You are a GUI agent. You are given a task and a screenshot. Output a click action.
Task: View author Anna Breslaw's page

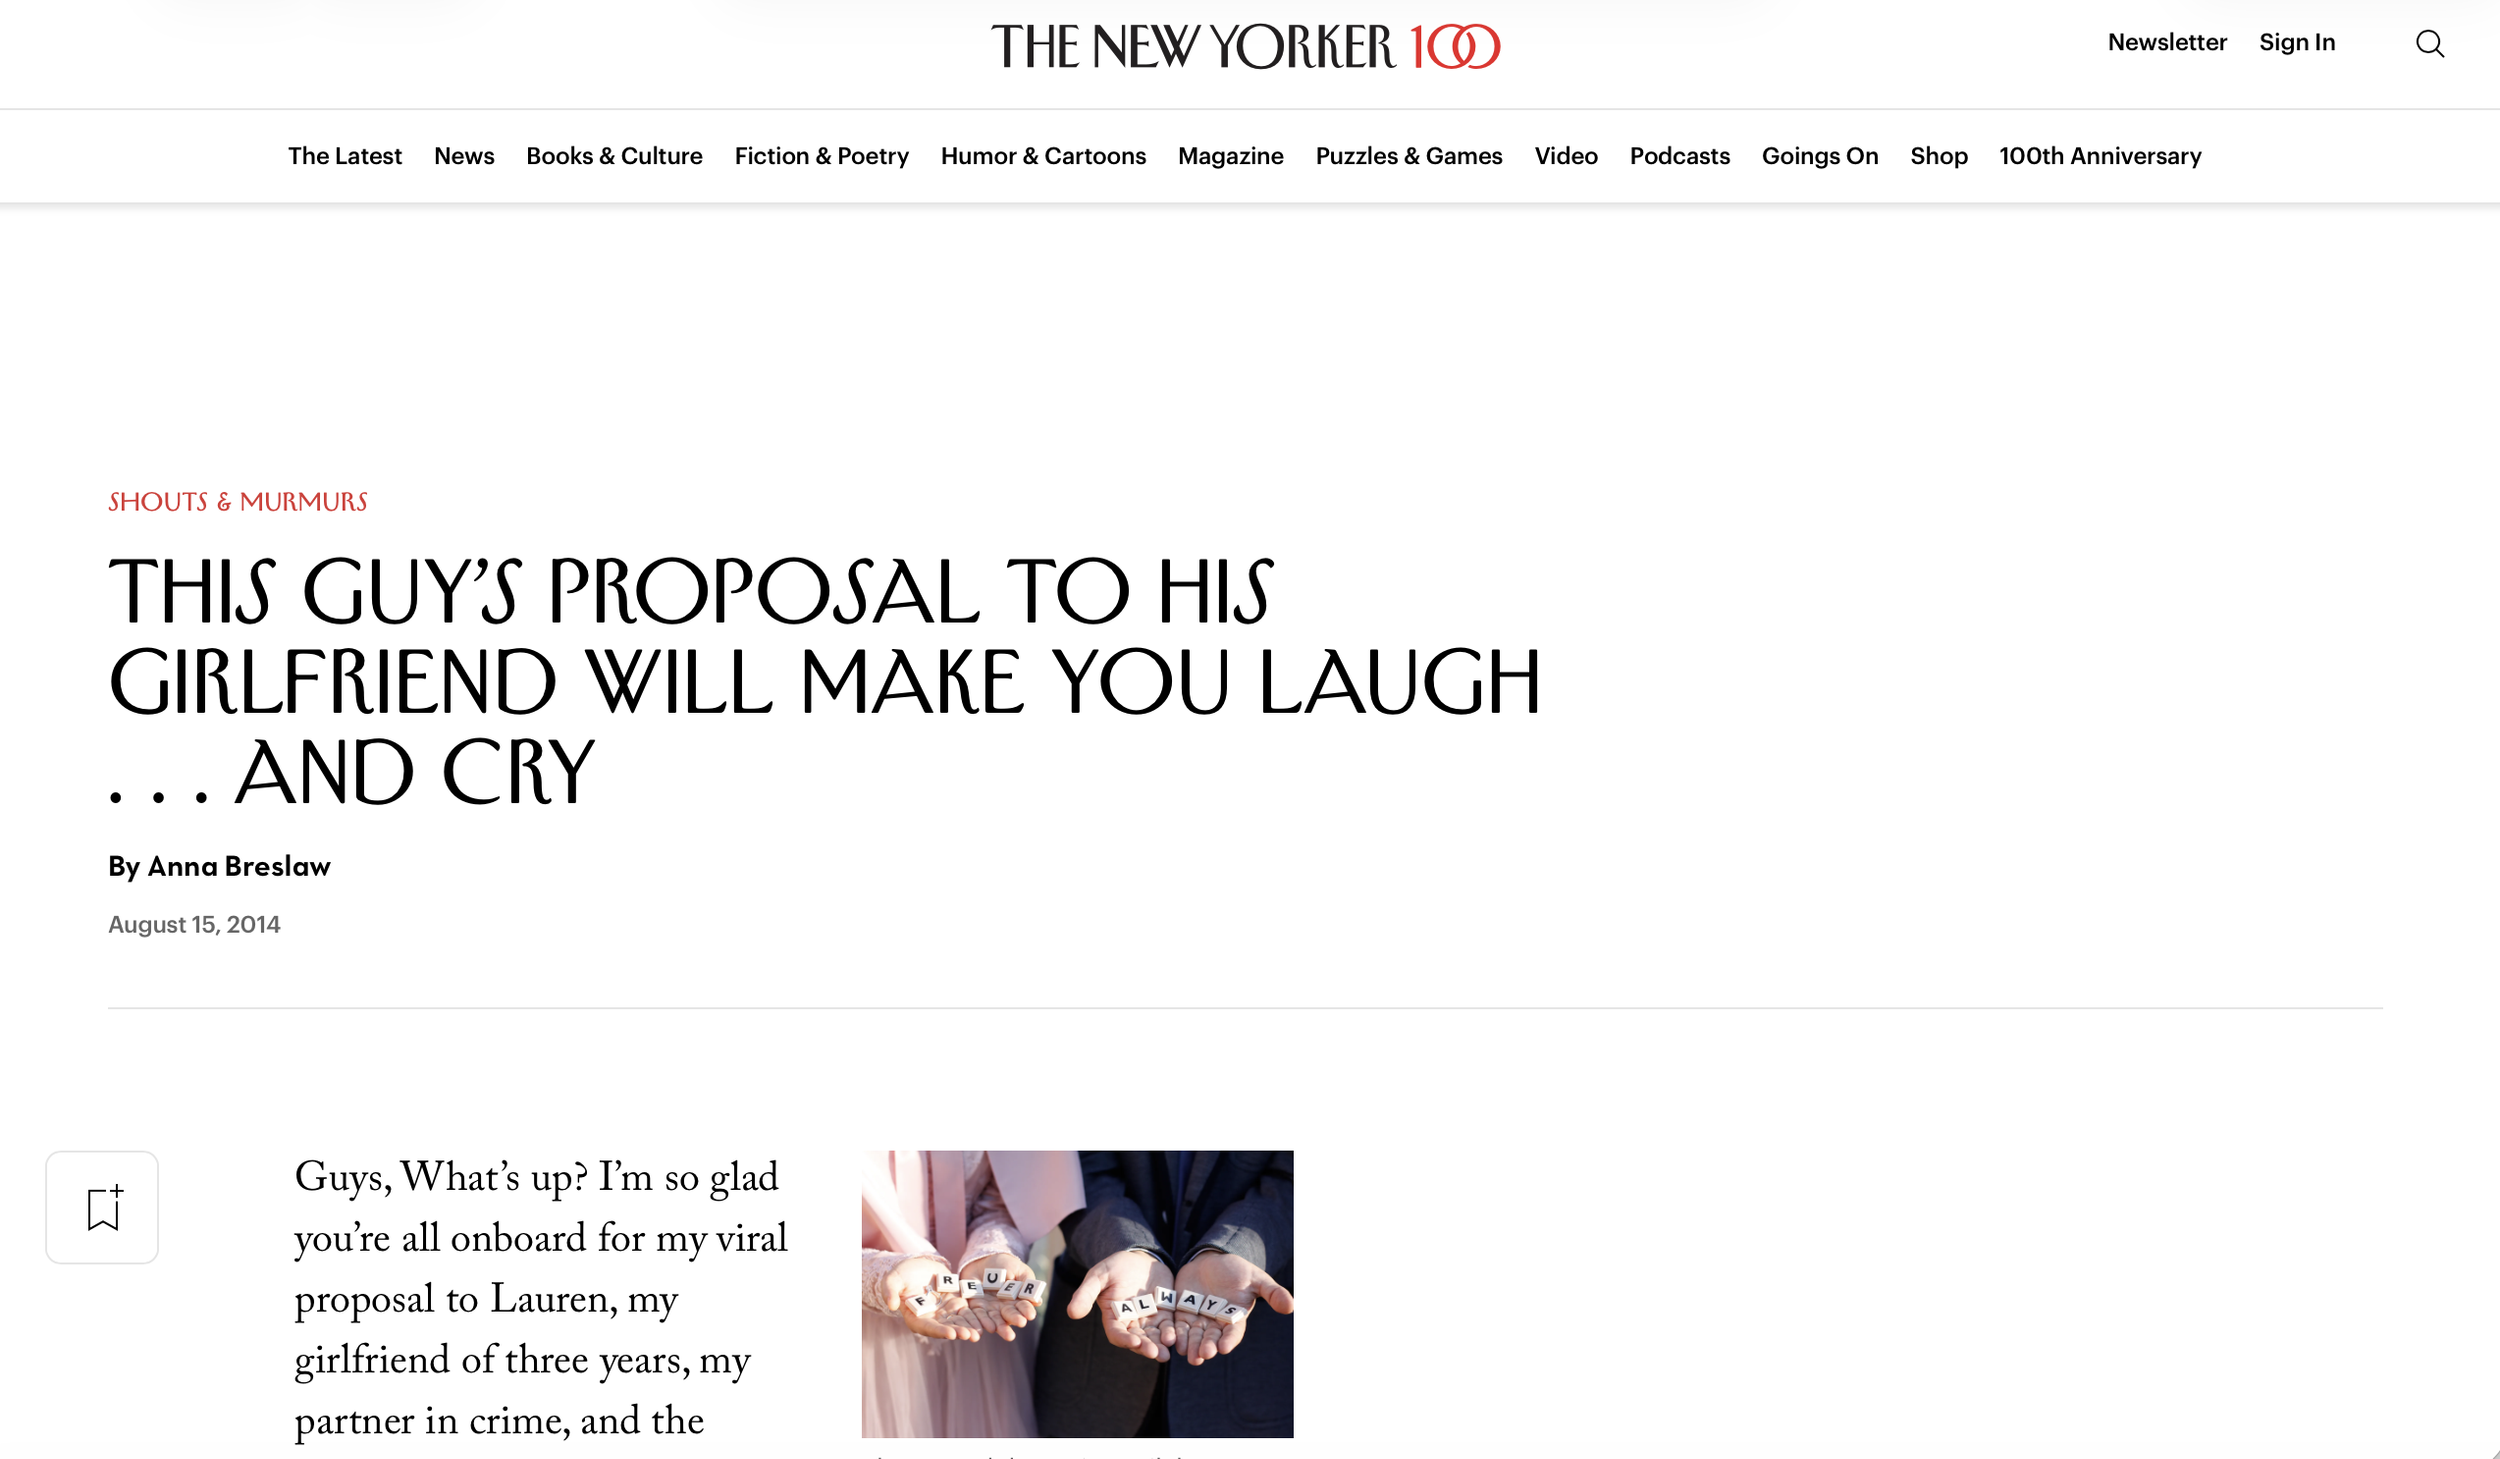click(x=239, y=866)
